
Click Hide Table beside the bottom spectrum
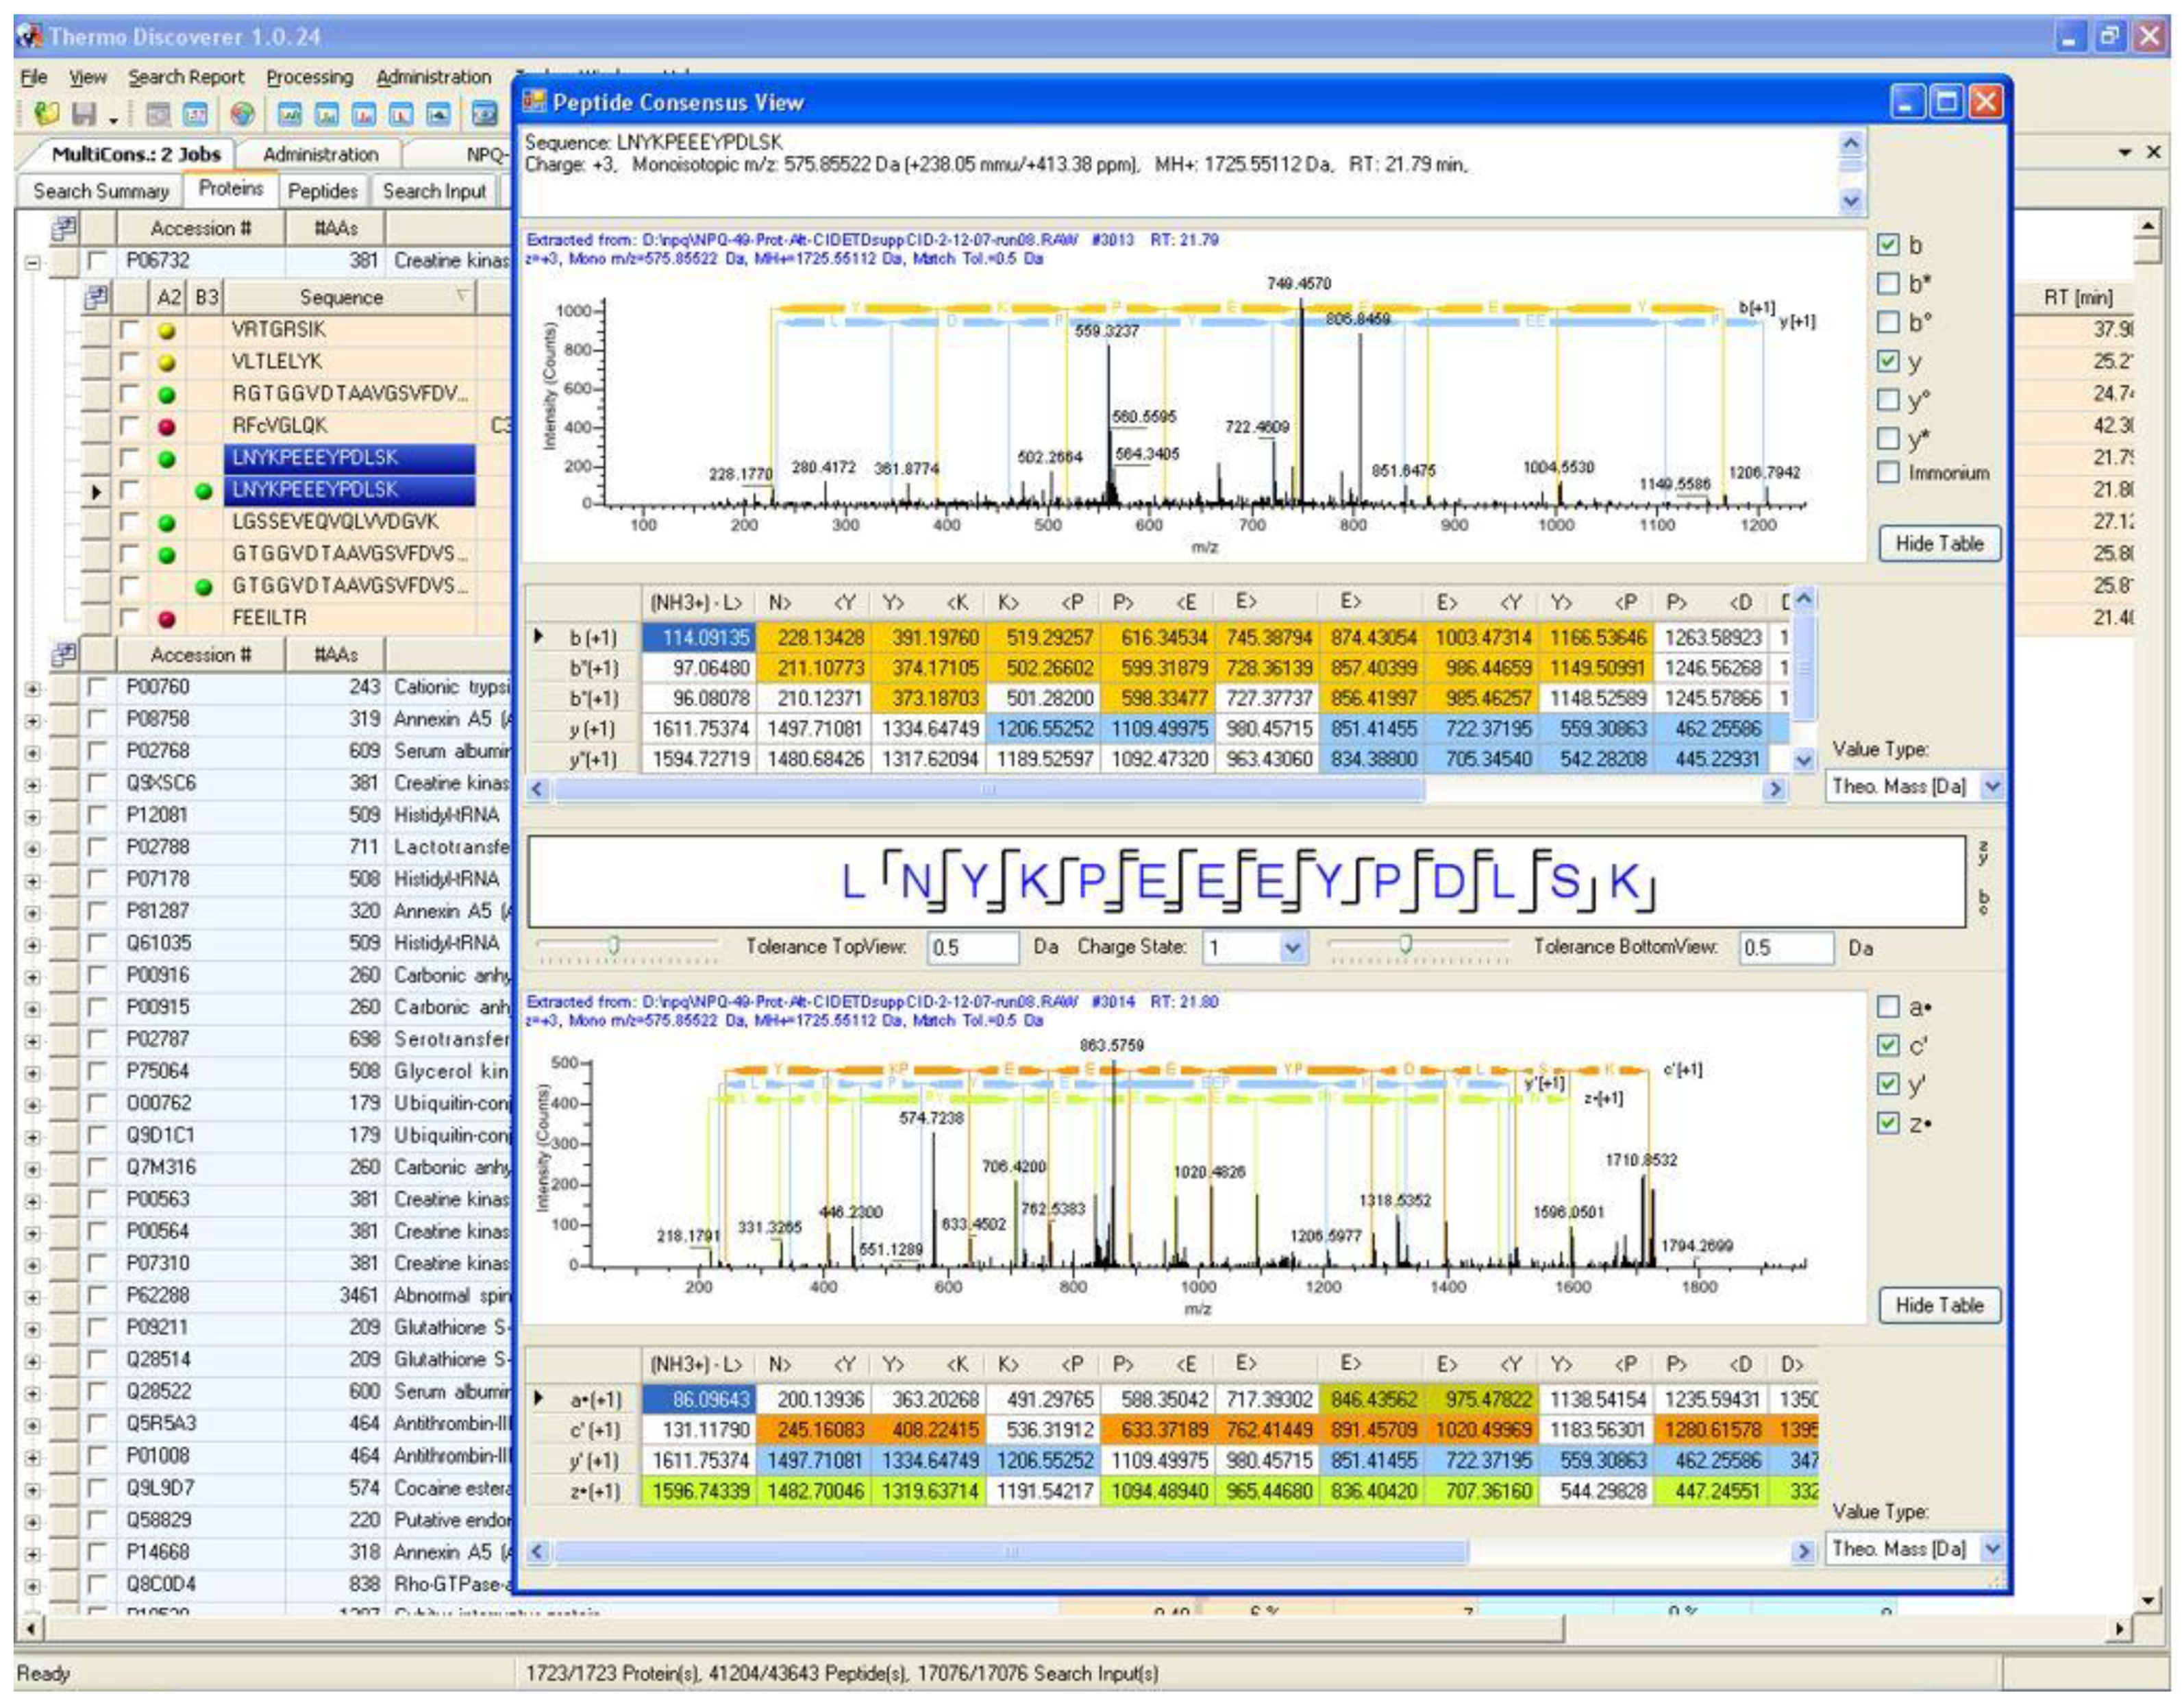1939,1305
